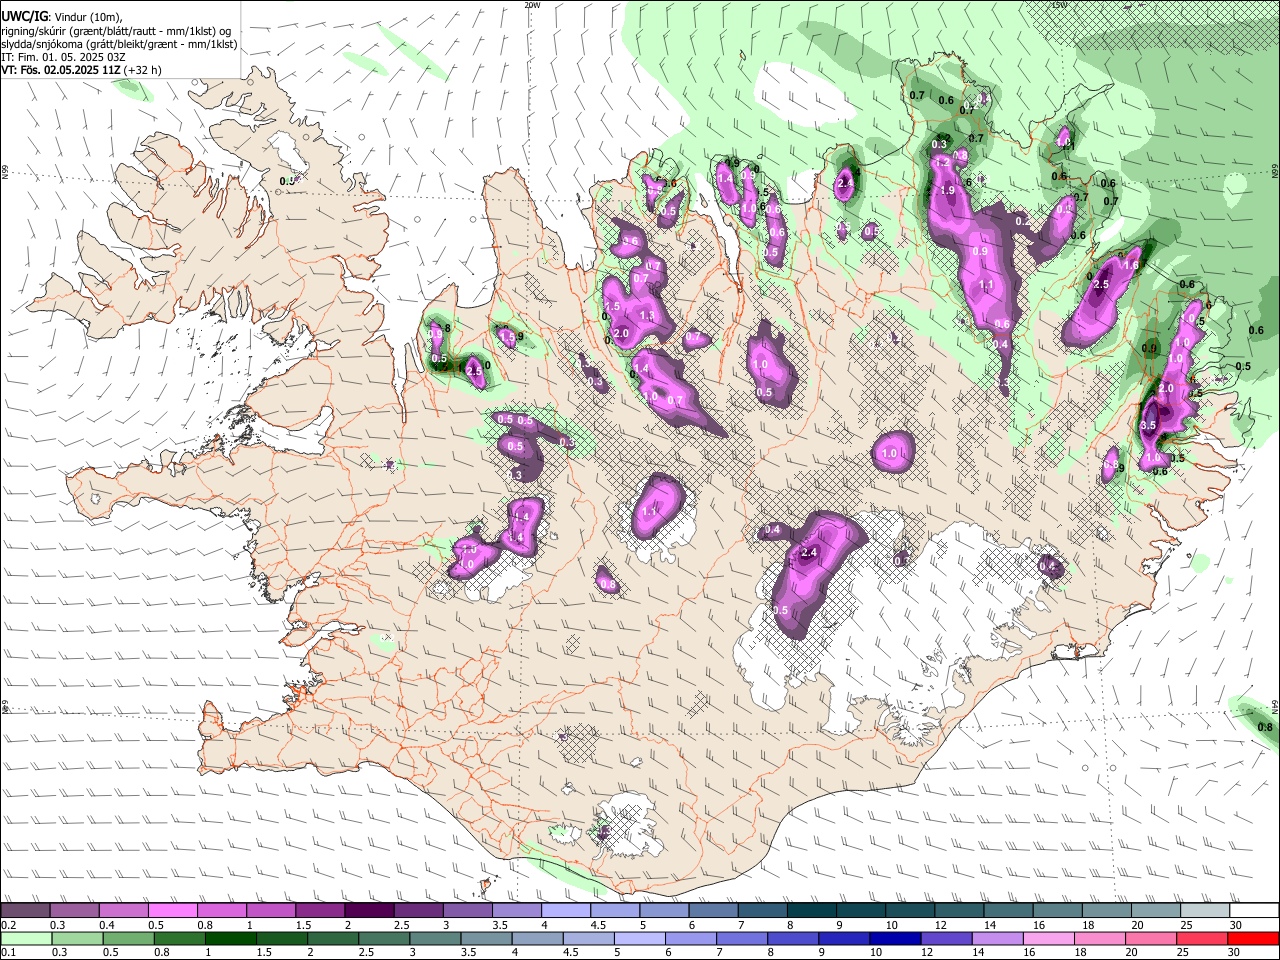
Task: Pick the snow legend swatch between 16 and 18
Action: pyautogui.click(x=1057, y=911)
